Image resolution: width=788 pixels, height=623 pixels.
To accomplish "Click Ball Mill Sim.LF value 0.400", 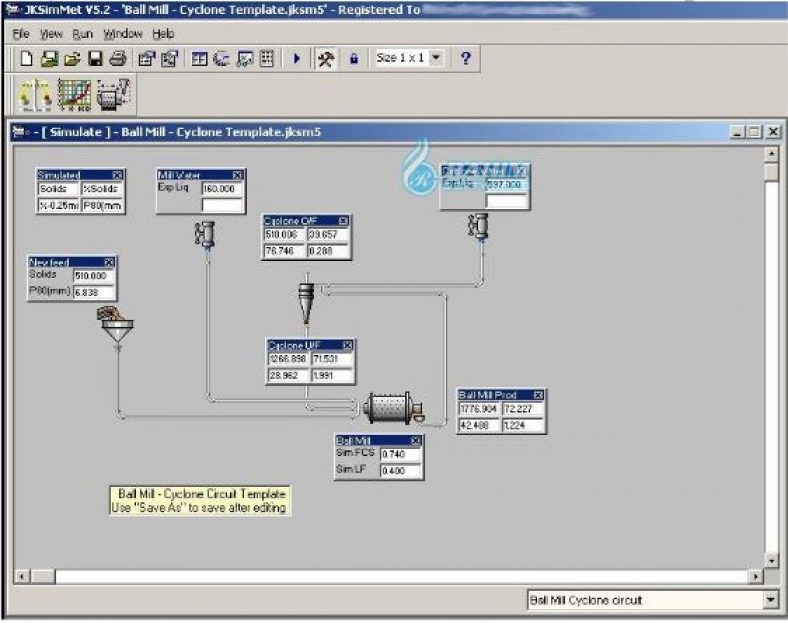I will coord(400,471).
